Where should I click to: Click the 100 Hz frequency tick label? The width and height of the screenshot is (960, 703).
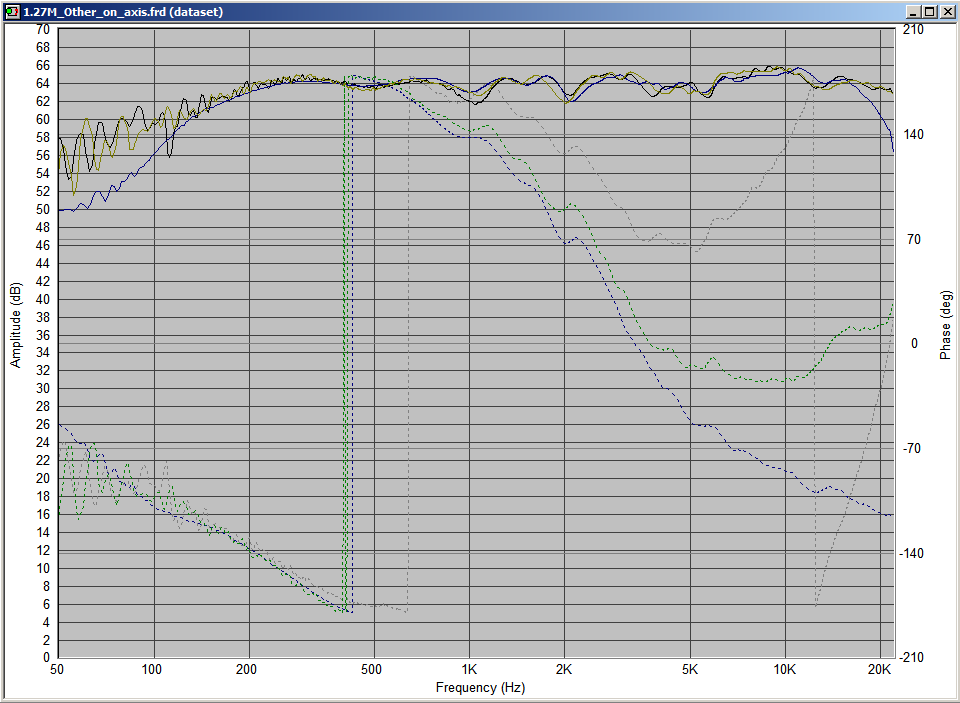[152, 669]
